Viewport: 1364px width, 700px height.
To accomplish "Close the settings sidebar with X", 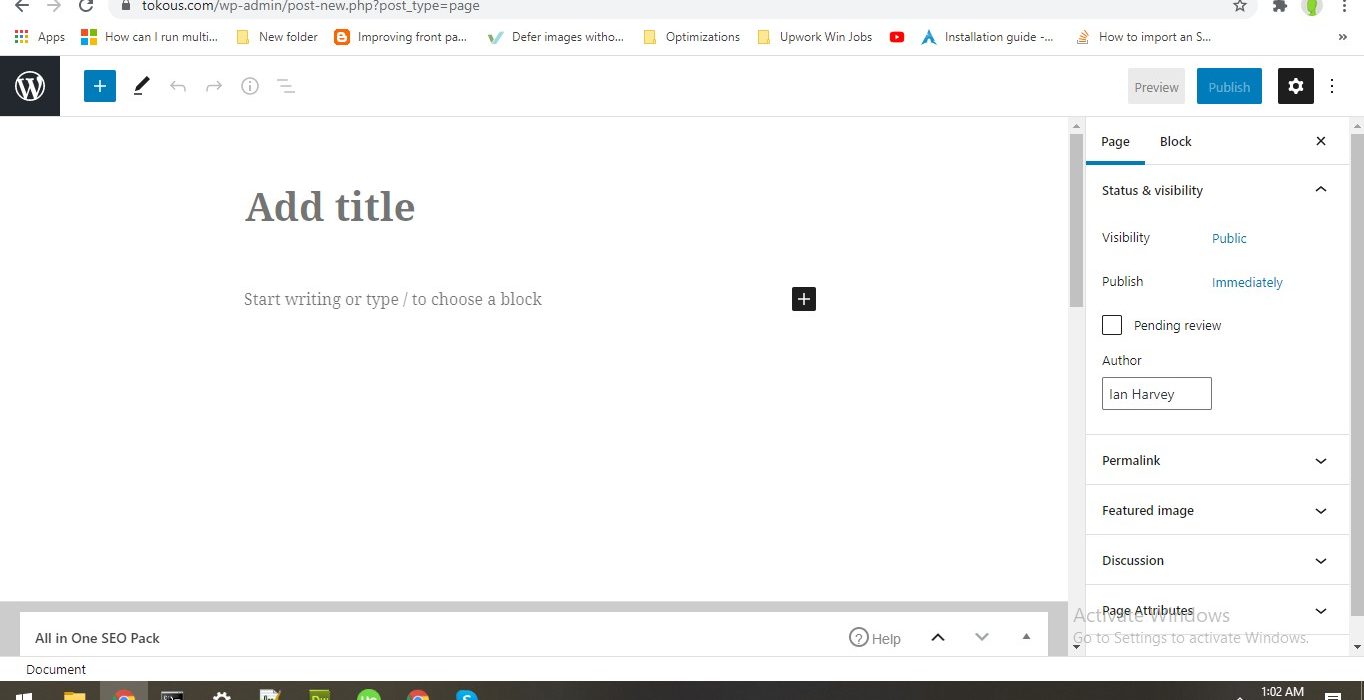I will click(1321, 141).
